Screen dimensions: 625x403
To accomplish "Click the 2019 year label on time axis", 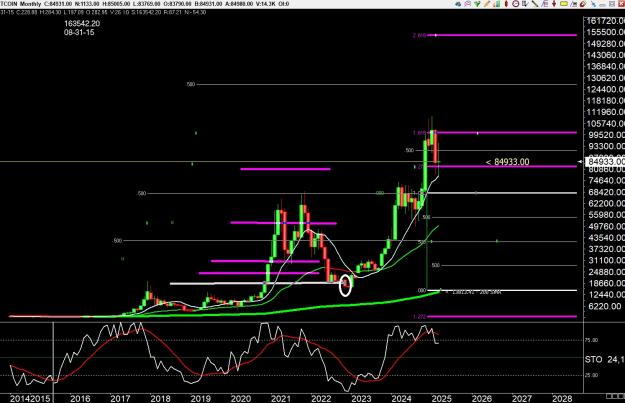I will [x=200, y=398].
